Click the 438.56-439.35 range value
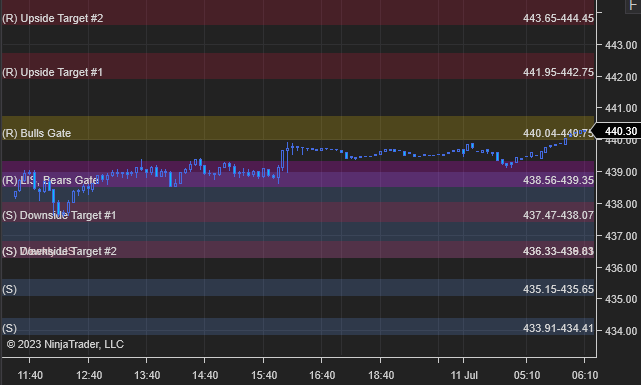Image resolution: width=641 pixels, height=385 pixels. [x=558, y=180]
